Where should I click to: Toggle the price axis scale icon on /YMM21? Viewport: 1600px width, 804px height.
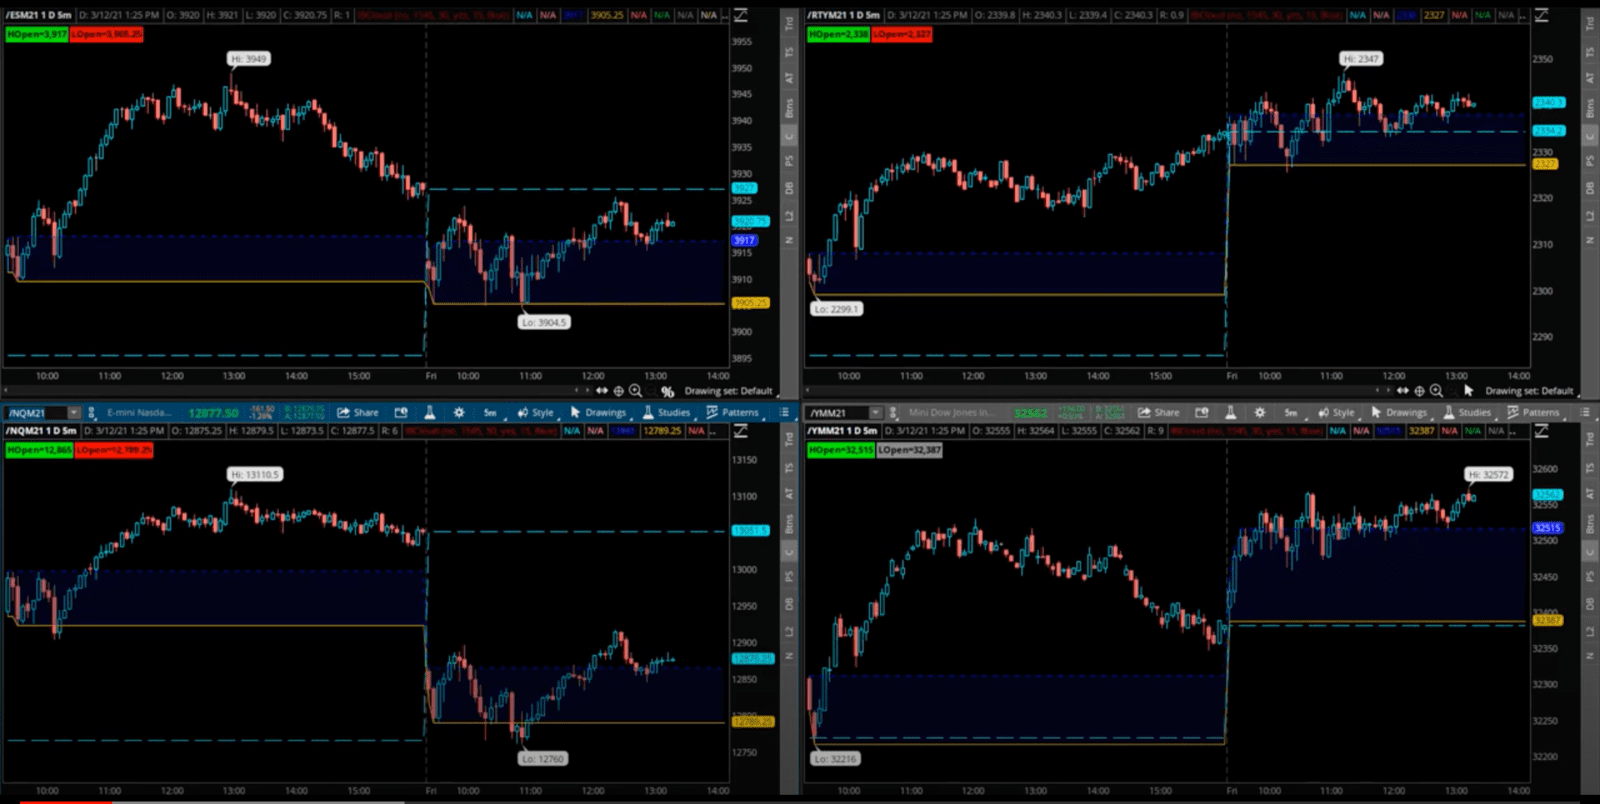pos(1542,431)
